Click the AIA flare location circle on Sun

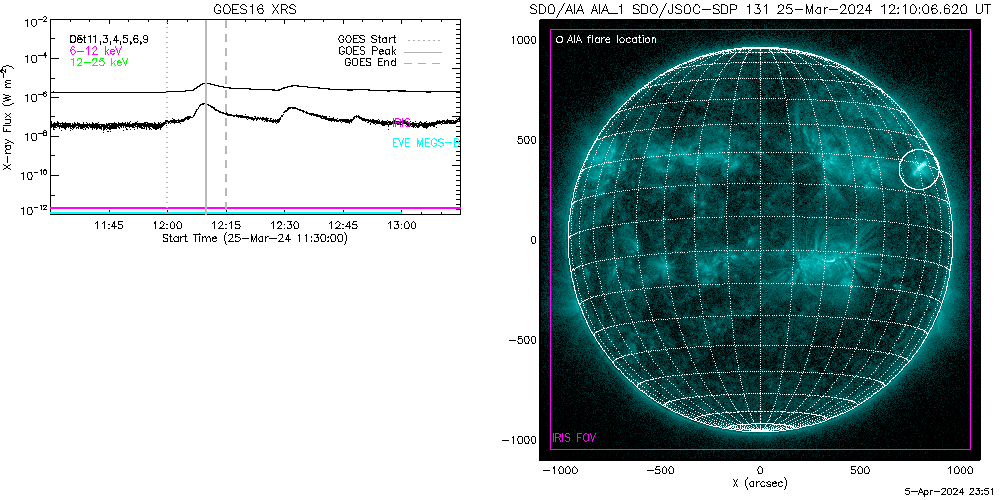click(919, 169)
